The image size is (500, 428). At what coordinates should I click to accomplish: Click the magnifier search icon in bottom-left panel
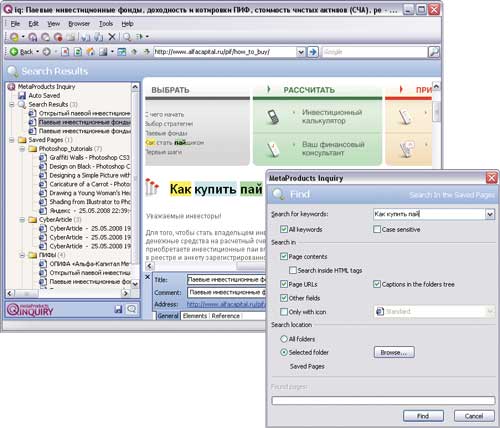[132, 309]
